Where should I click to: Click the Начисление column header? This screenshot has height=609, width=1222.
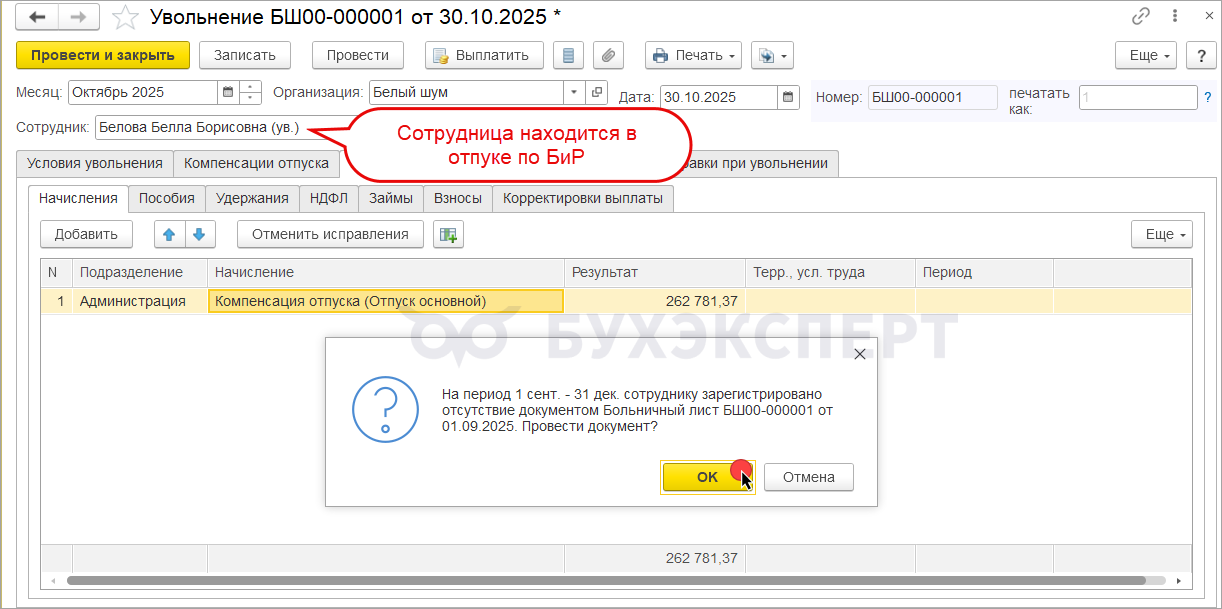pyautogui.click(x=385, y=272)
